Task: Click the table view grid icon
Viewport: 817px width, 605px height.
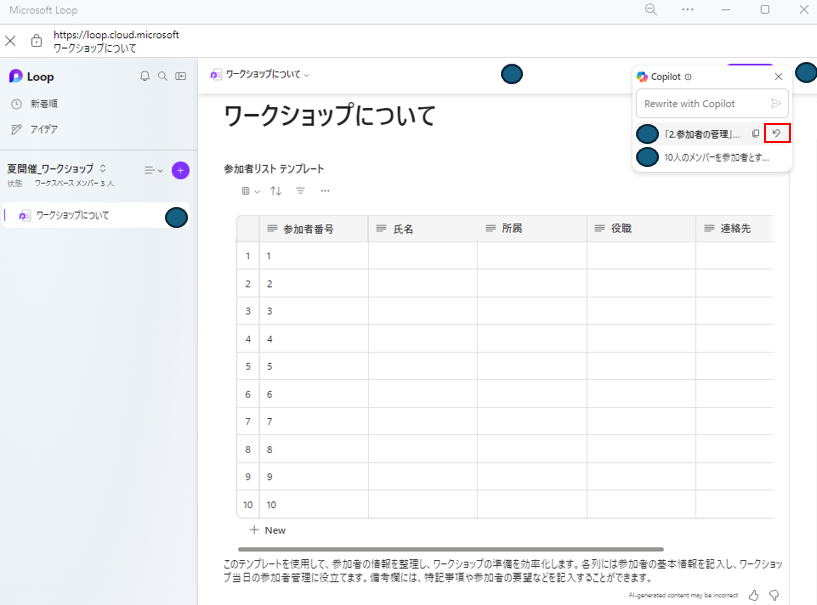Action: [x=245, y=191]
